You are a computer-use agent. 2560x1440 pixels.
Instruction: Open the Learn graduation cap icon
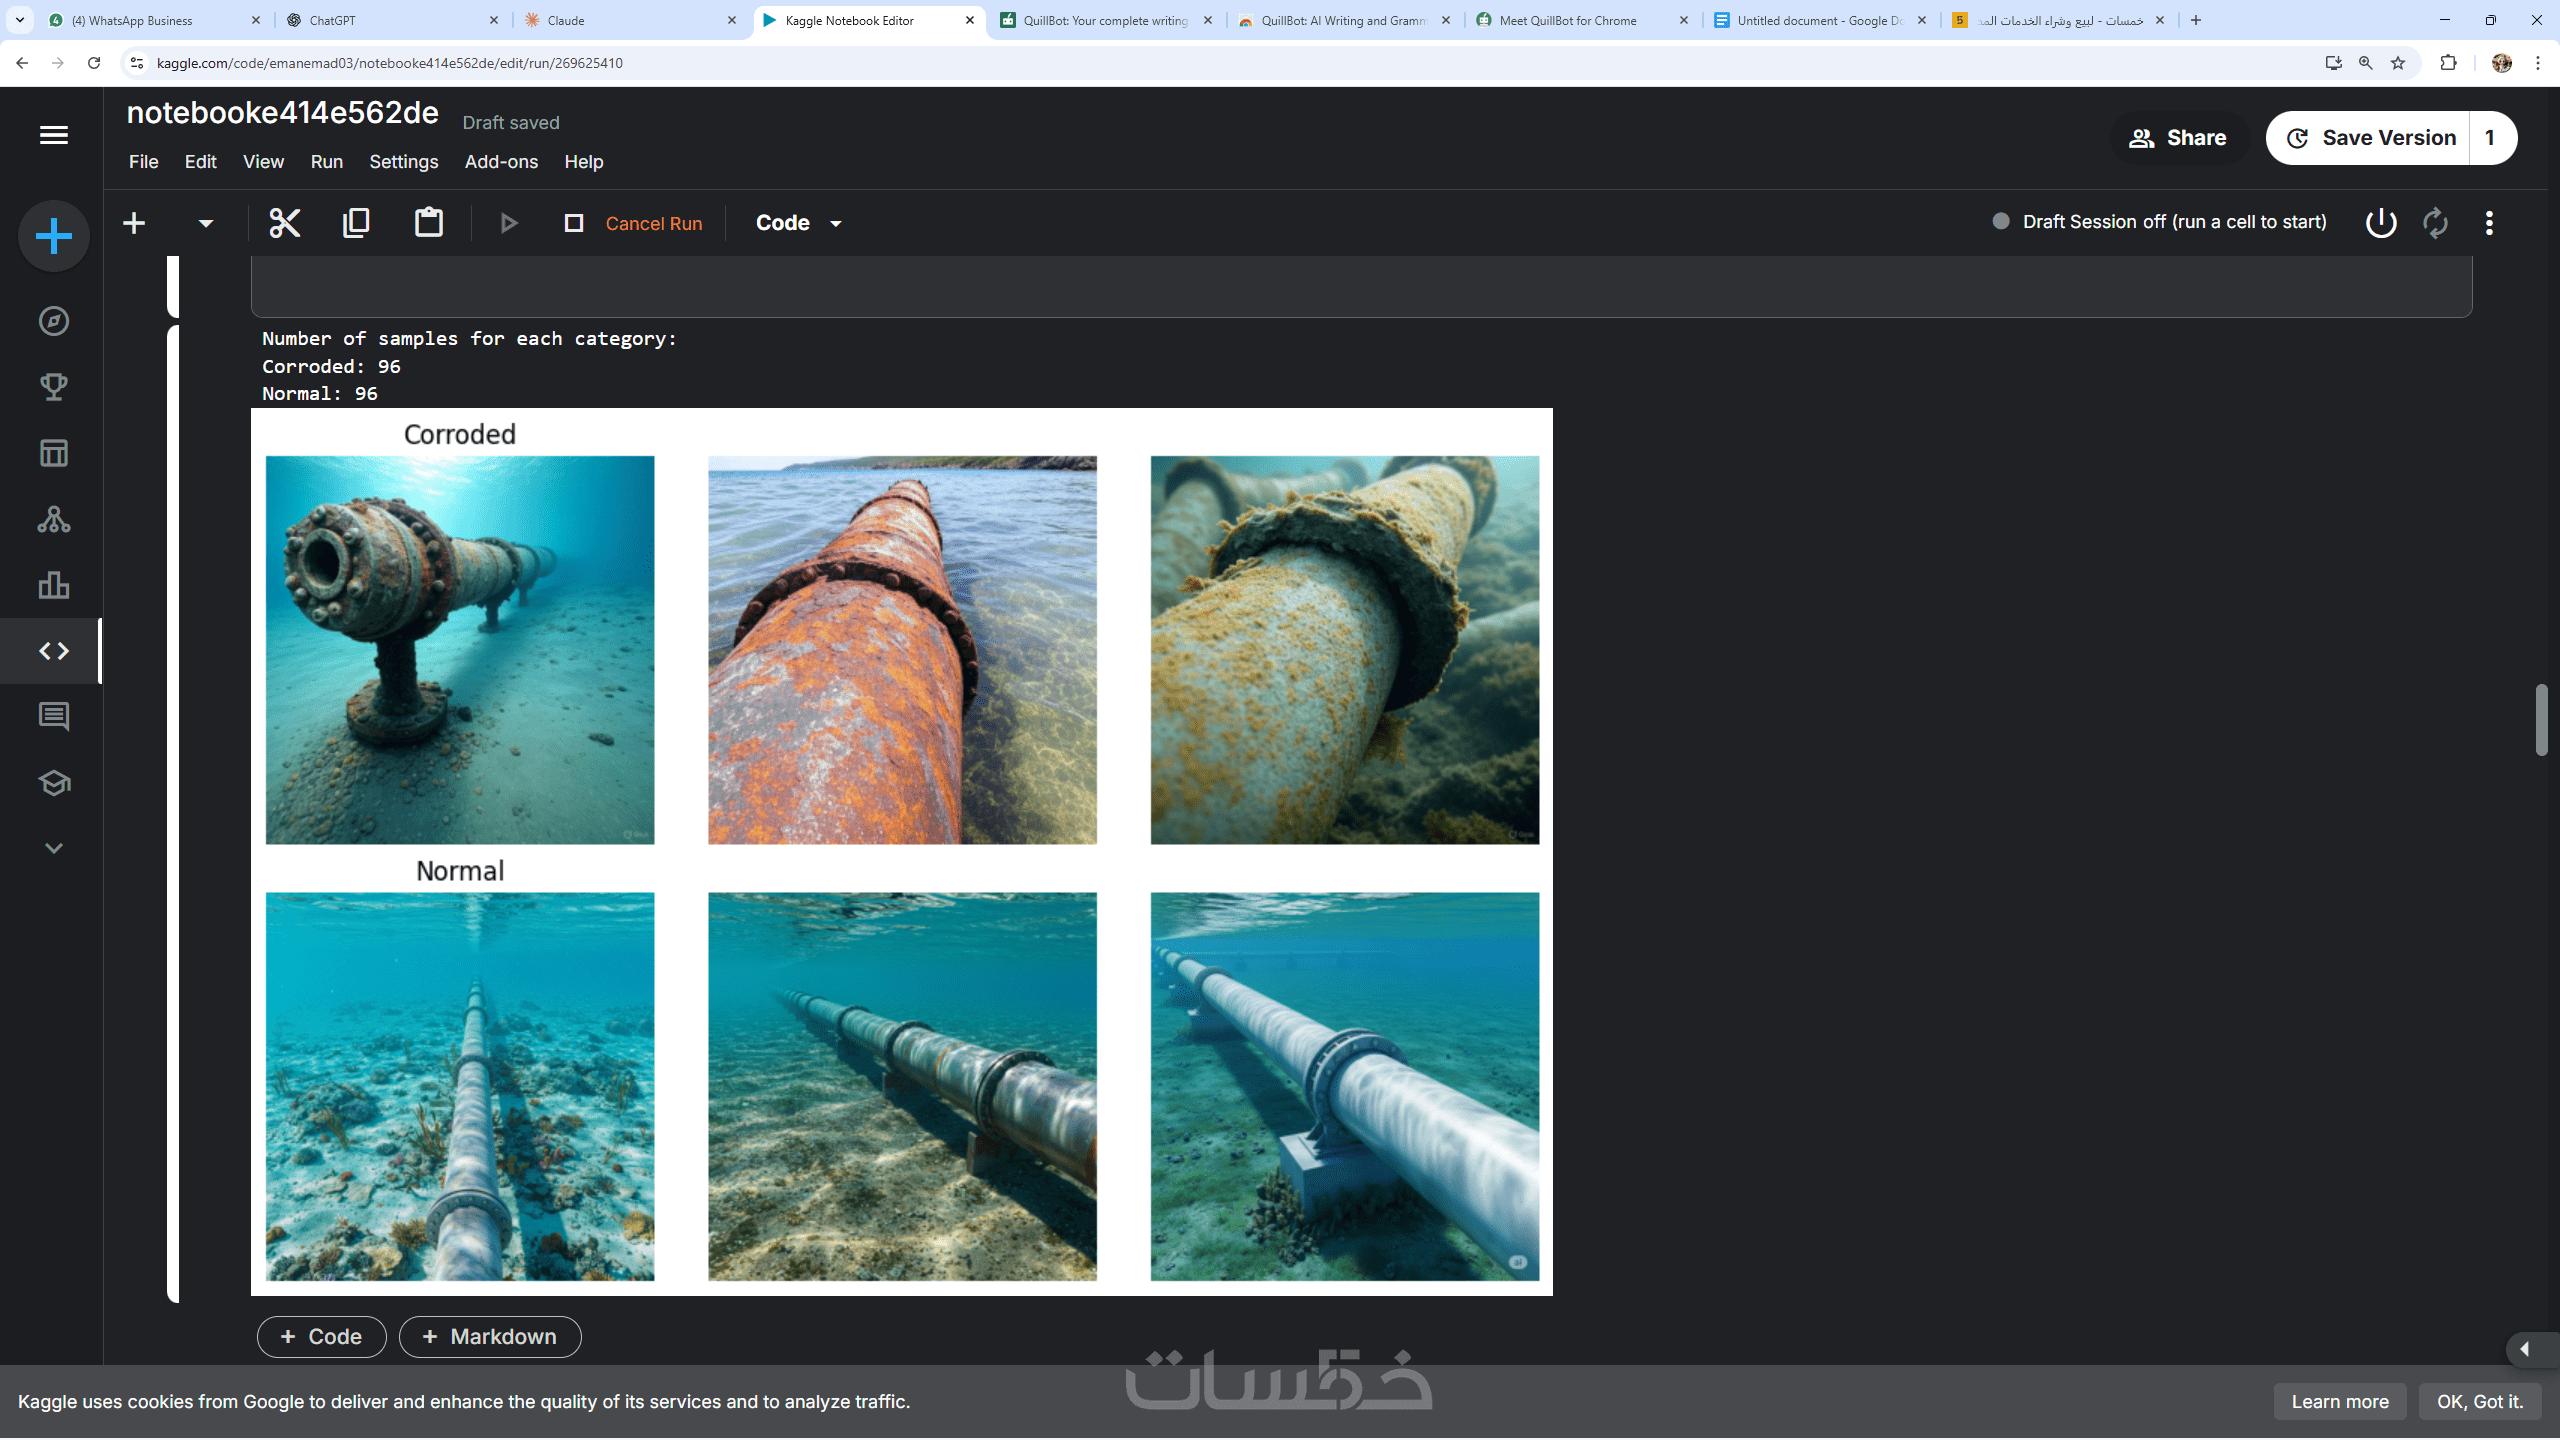point(54,783)
